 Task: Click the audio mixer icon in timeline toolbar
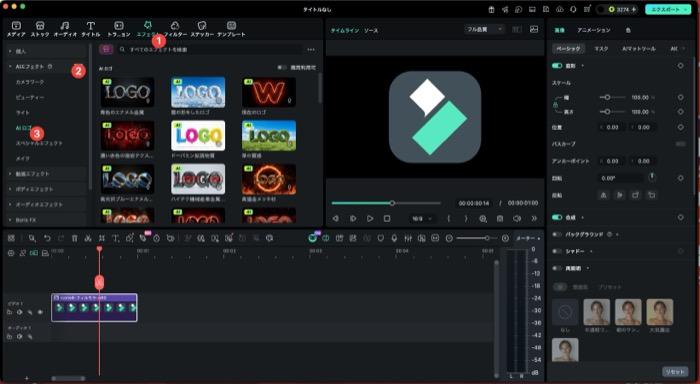tap(408, 238)
